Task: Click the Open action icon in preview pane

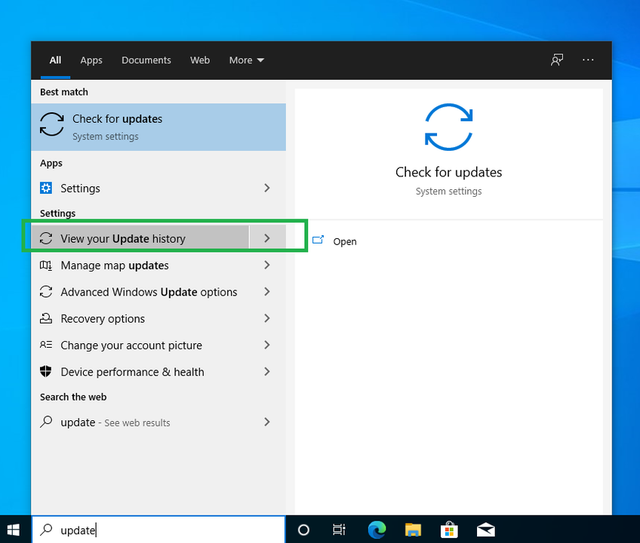Action: (x=318, y=240)
